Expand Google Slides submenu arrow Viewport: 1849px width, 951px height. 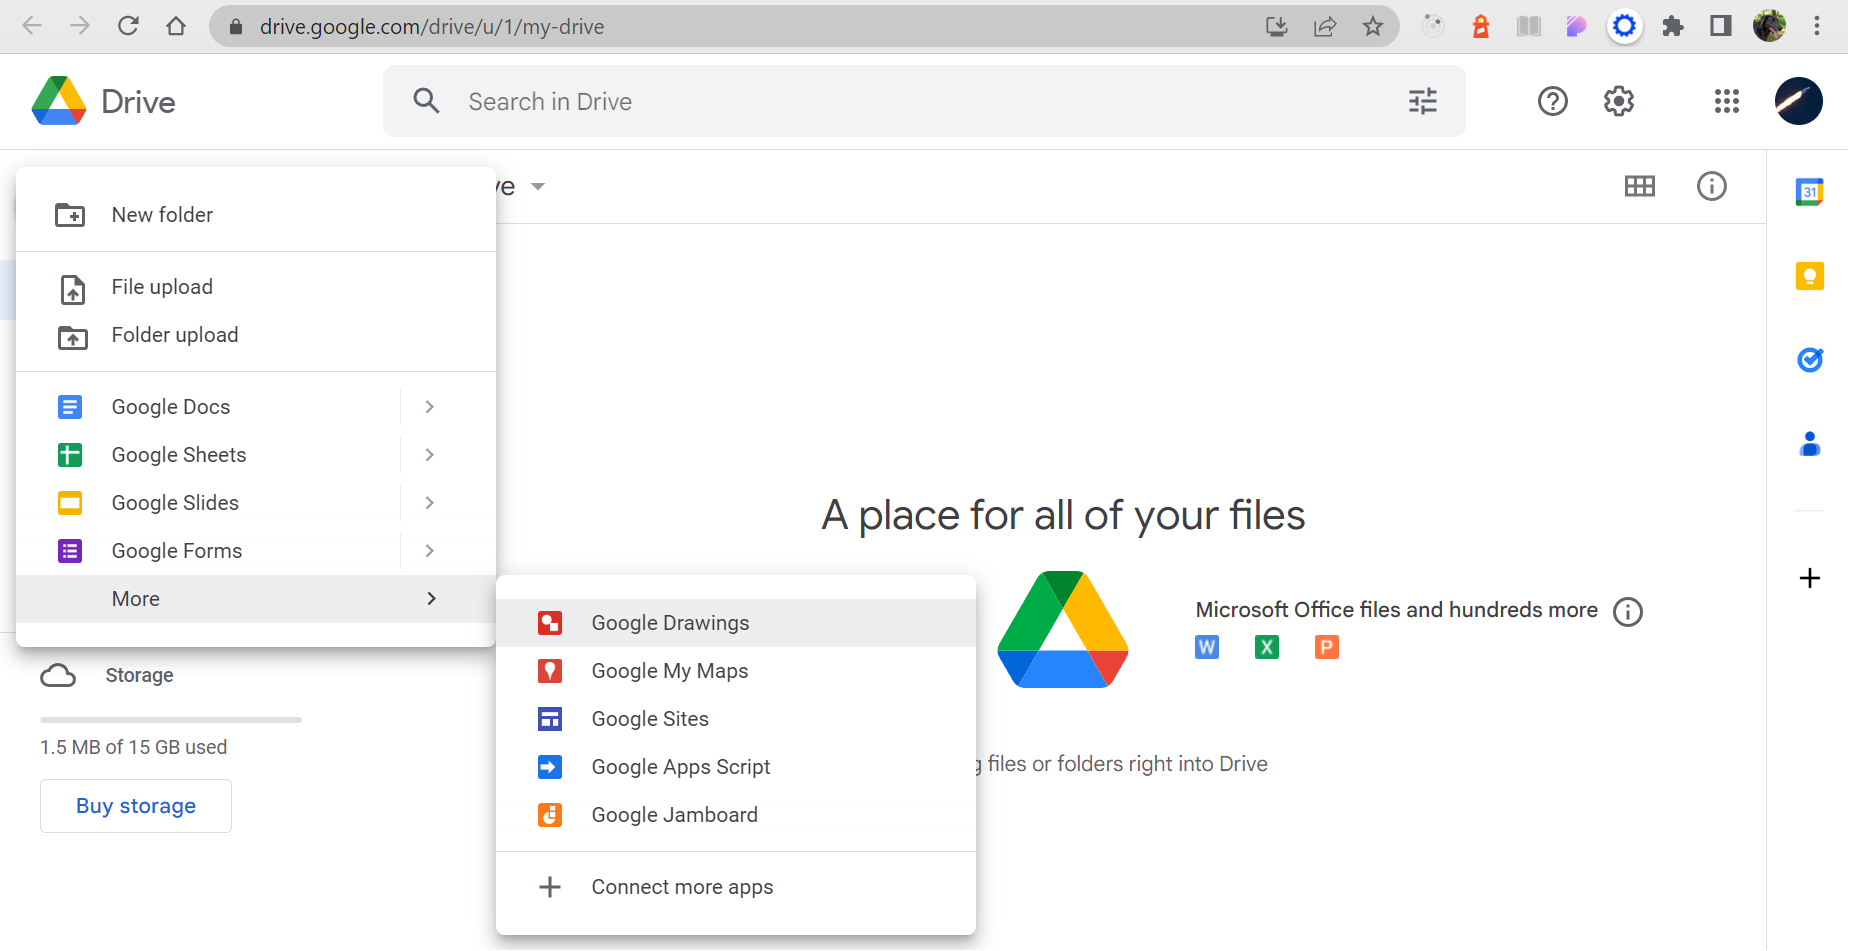pos(430,503)
